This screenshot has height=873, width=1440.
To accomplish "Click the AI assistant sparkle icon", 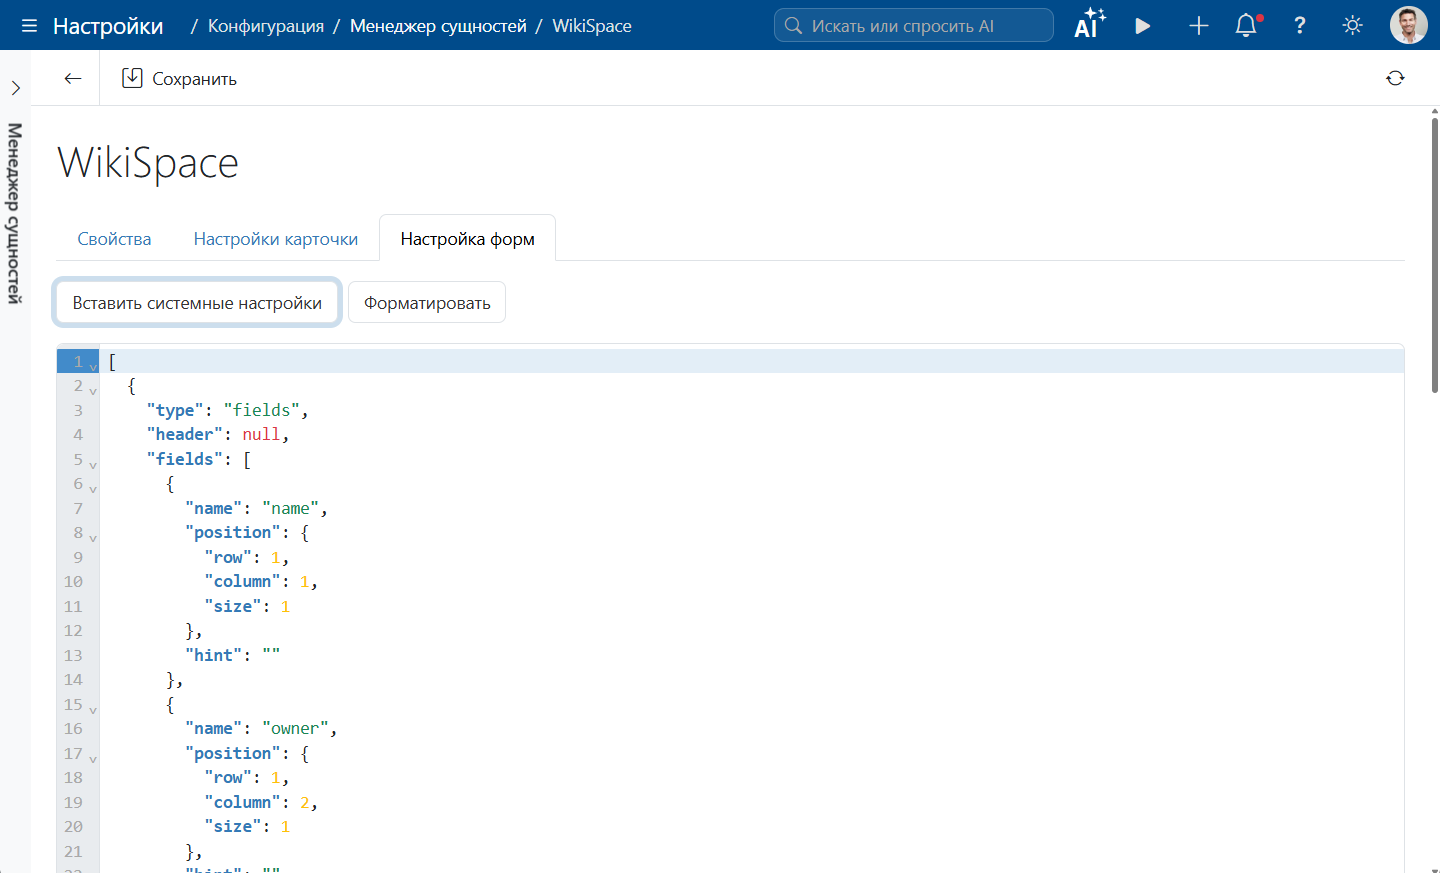I will coord(1090,24).
